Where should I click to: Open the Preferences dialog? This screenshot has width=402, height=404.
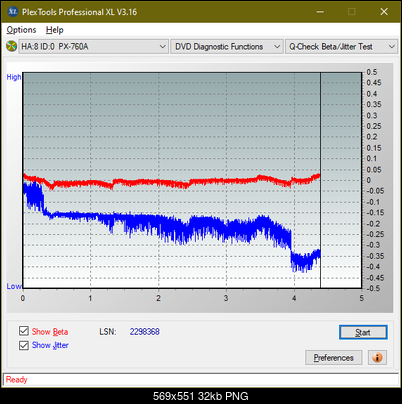coord(333,358)
